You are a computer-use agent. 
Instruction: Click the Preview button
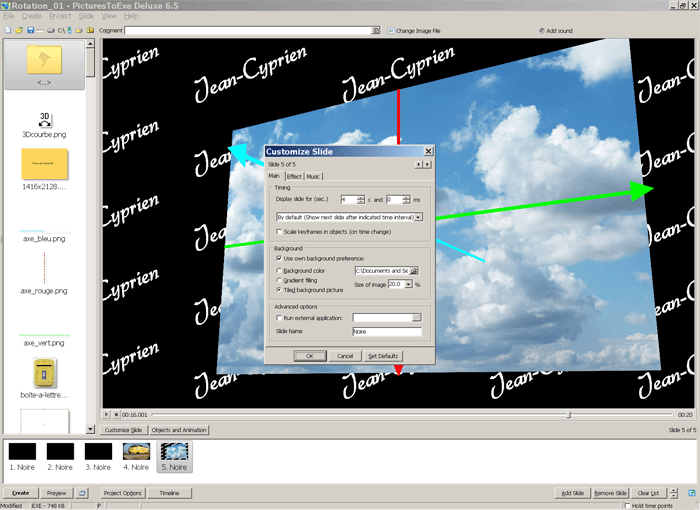57,493
